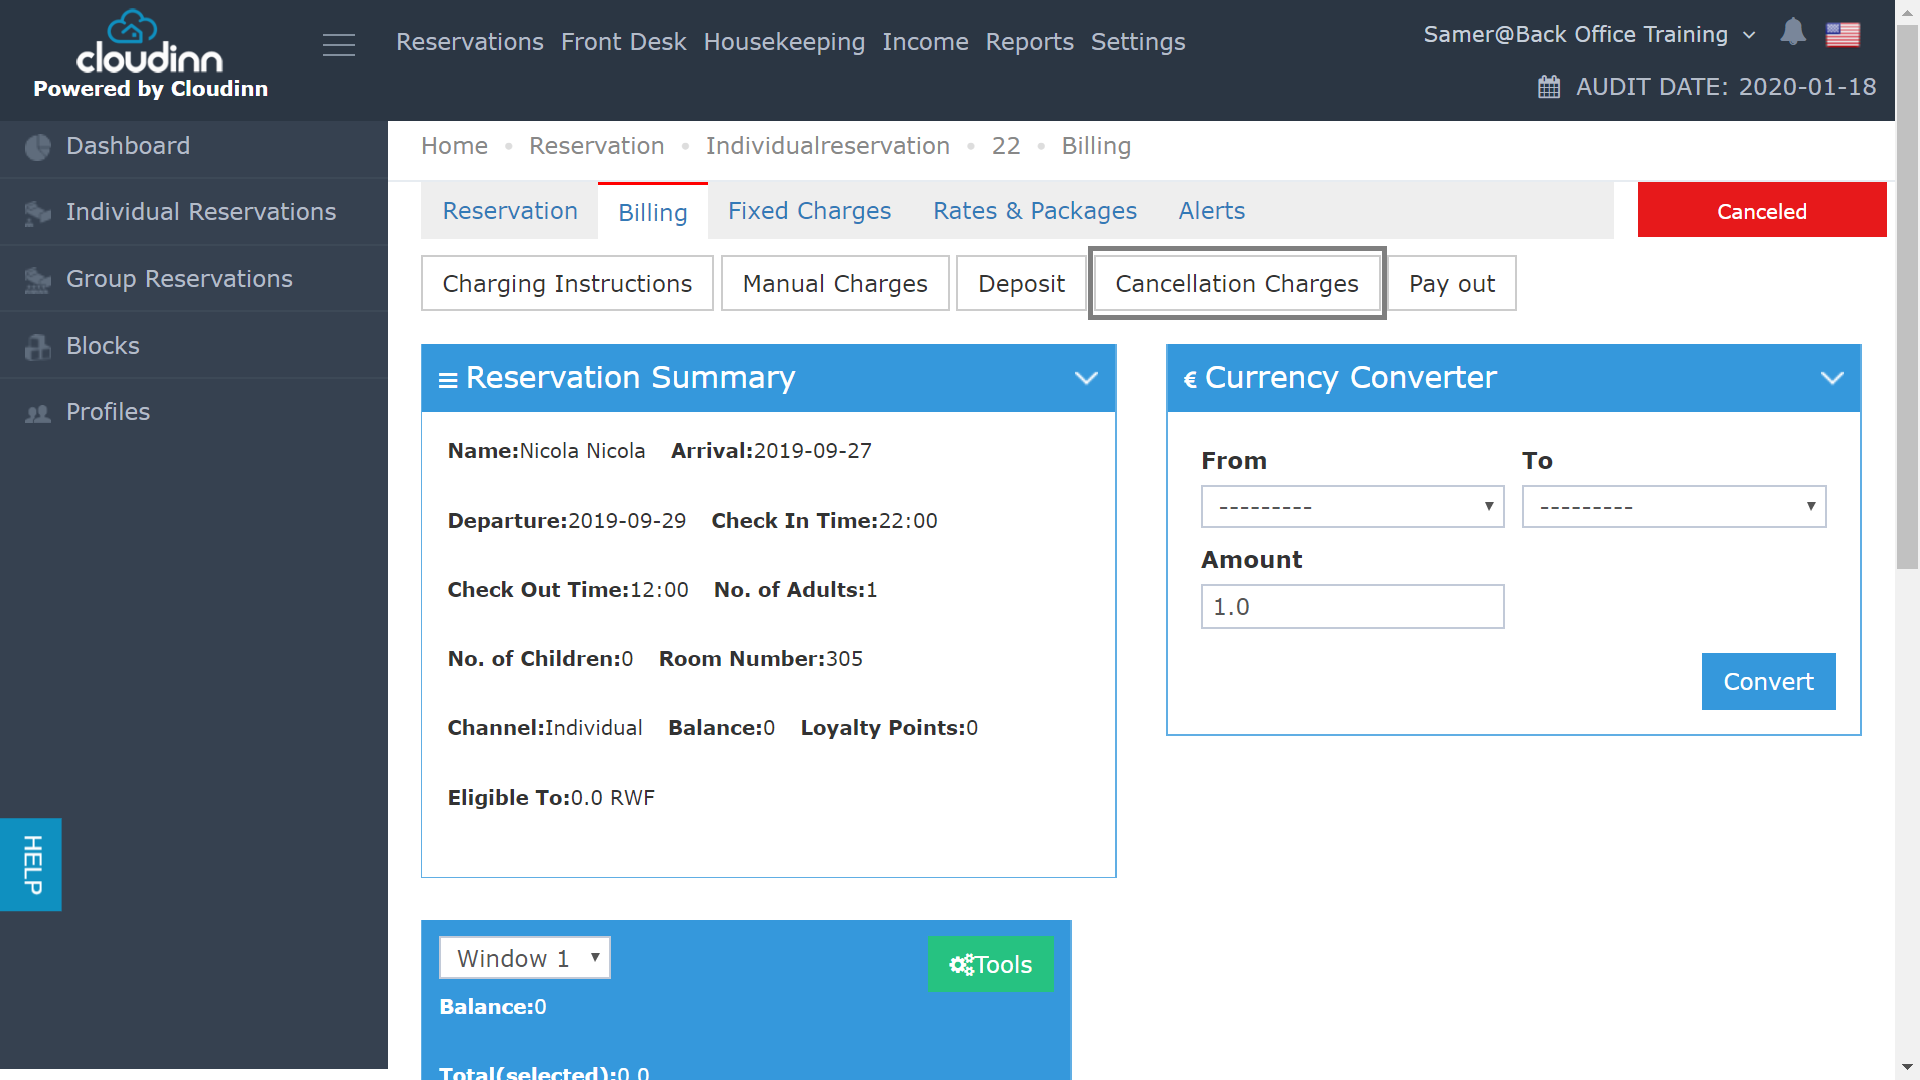Open the Window 1 selector
1920x1080 pixels.
(525, 958)
